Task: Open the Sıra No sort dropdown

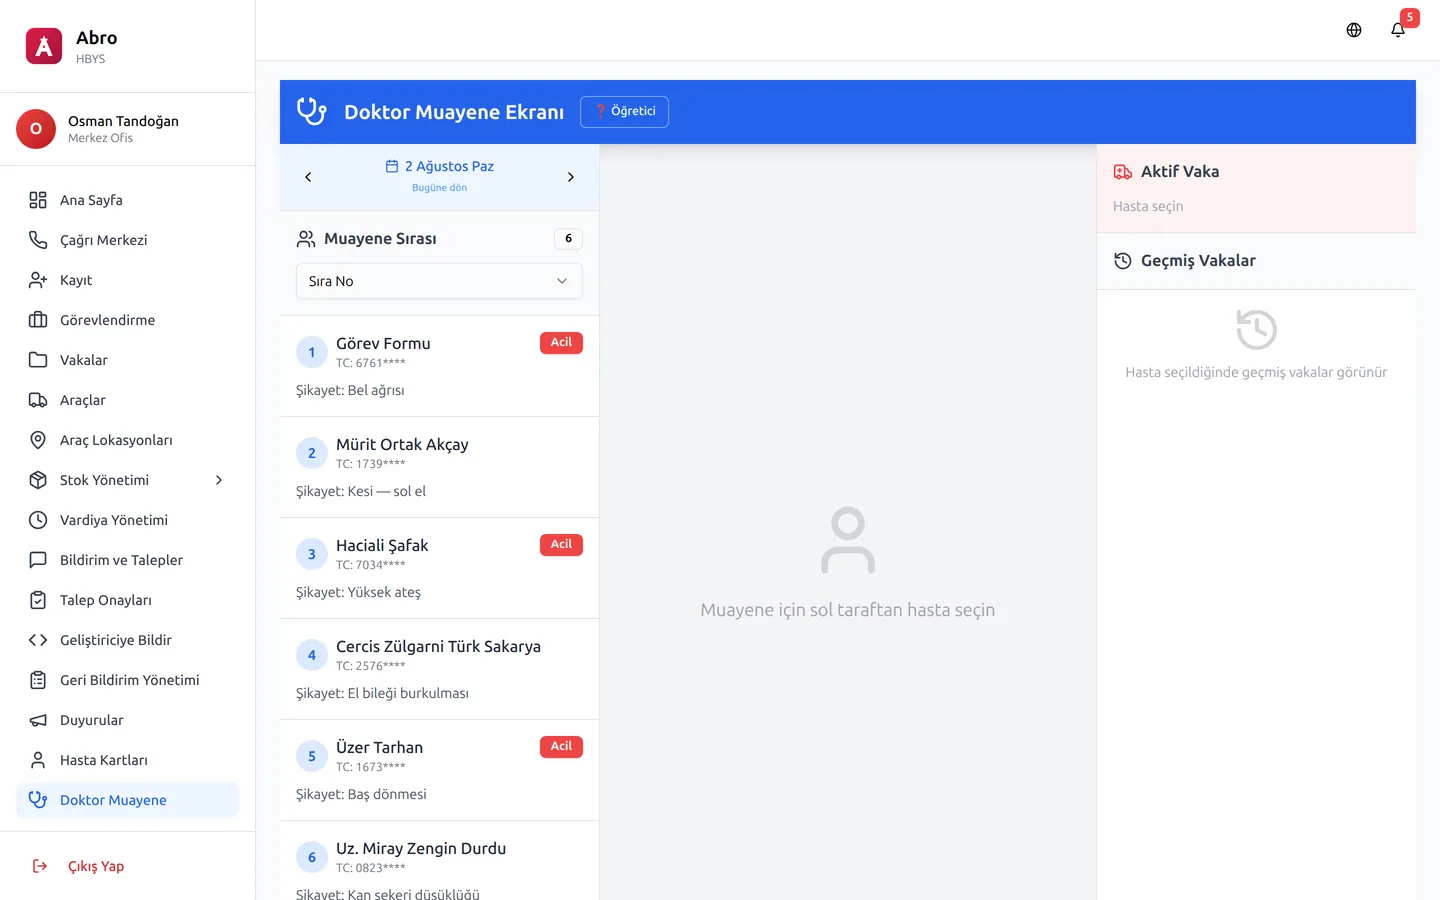Action: pos(439,281)
